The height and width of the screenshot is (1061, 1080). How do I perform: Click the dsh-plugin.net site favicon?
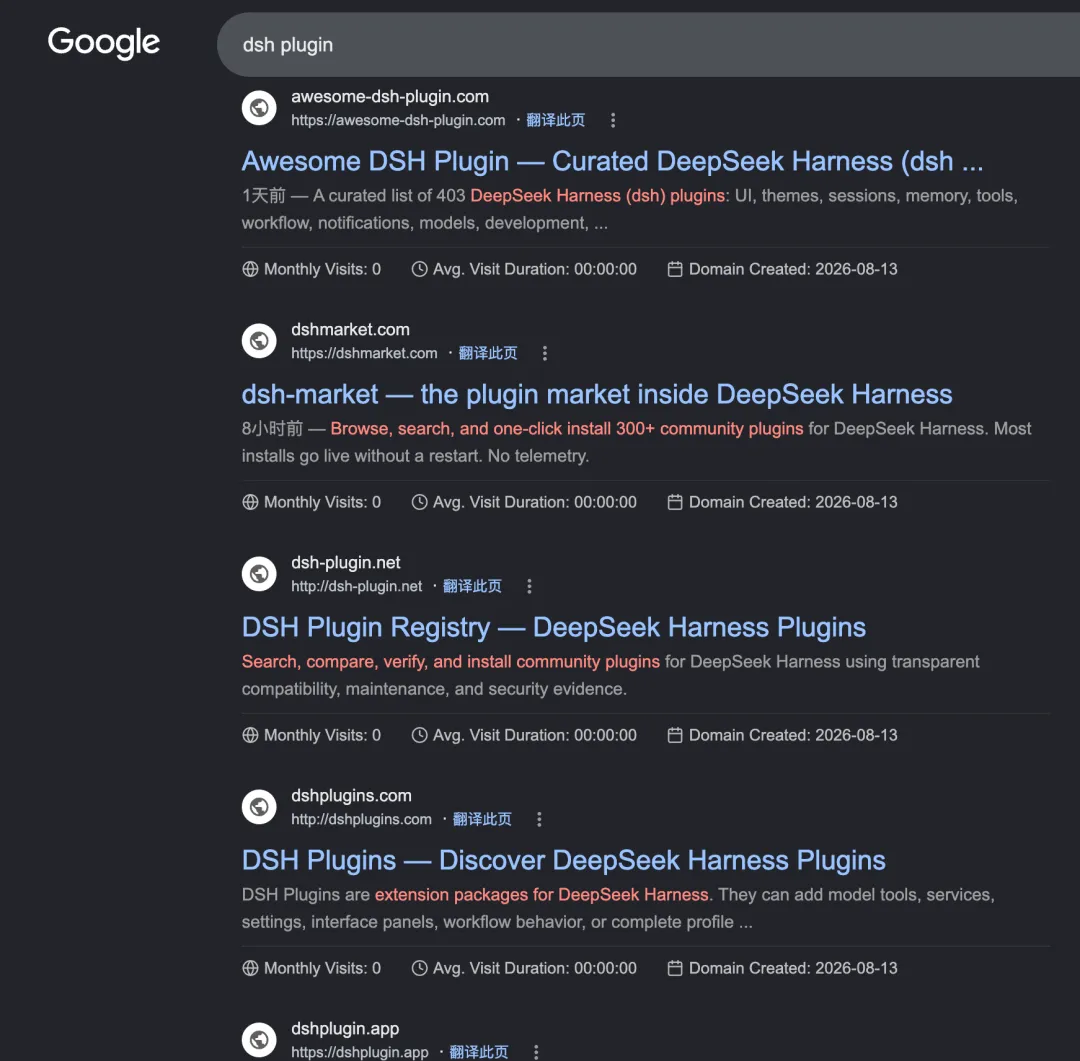[259, 574]
